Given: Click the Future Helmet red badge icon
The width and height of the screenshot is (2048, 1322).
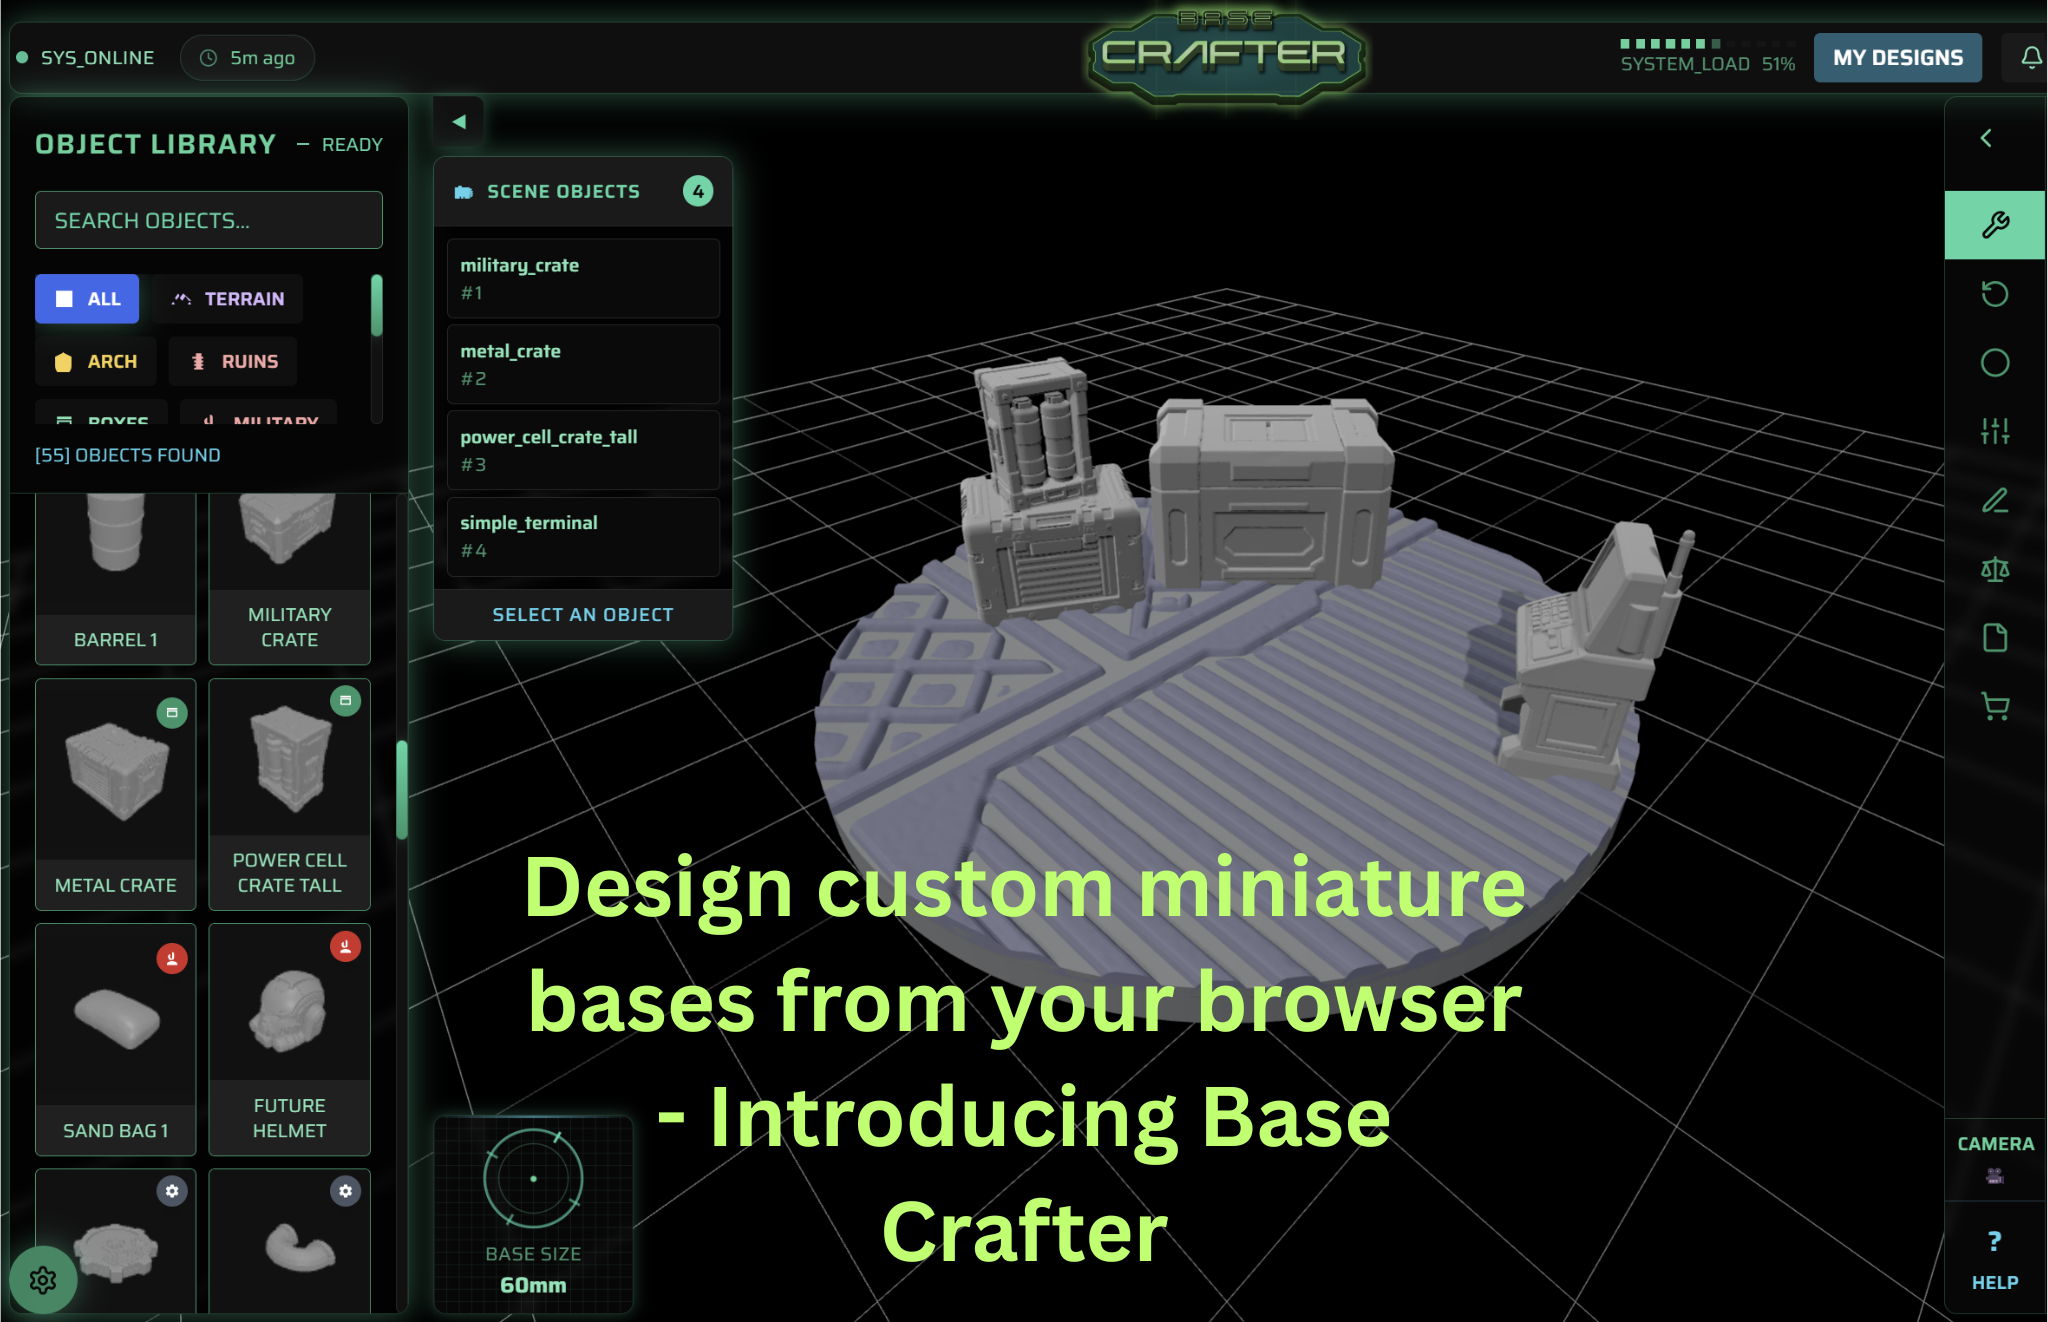Looking at the screenshot, I should 345,946.
